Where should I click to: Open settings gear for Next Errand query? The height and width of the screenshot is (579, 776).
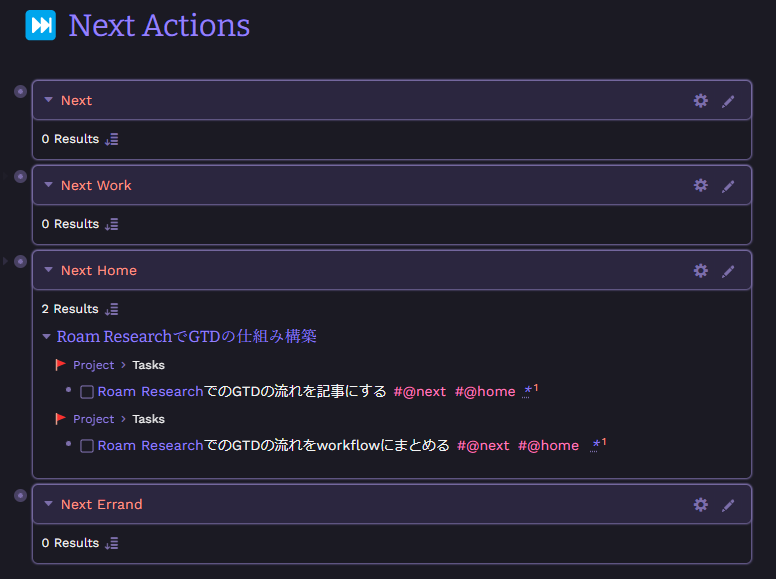pos(700,505)
